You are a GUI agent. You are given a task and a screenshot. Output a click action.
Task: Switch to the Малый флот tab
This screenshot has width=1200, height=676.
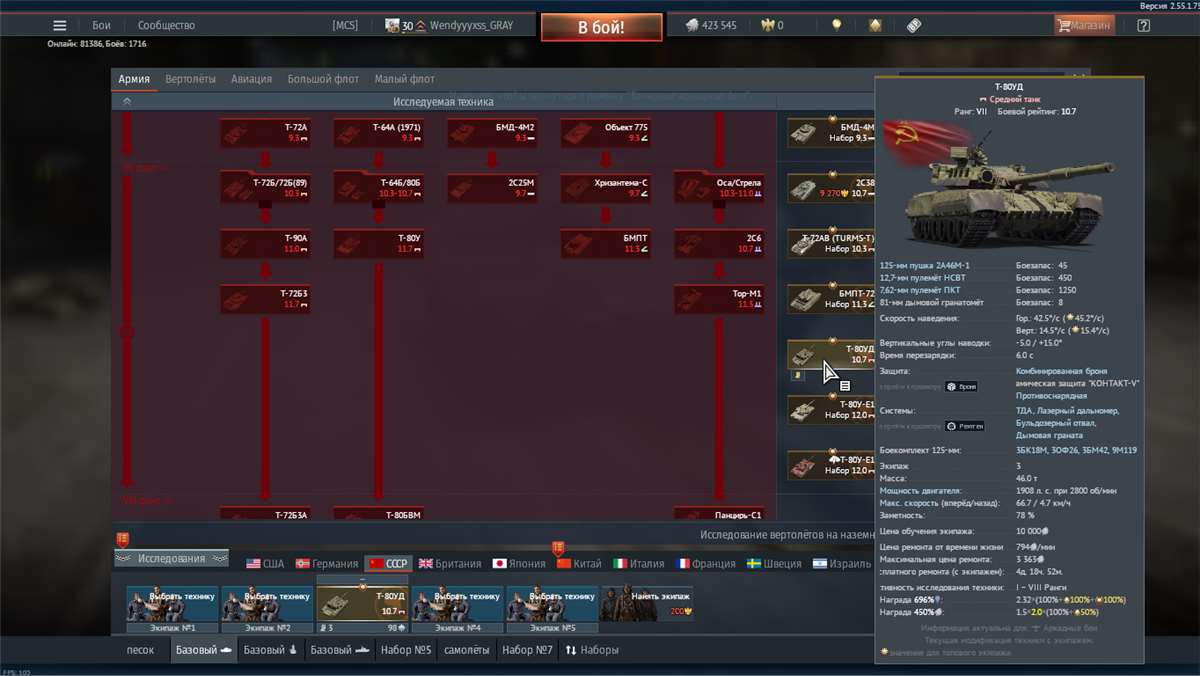(404, 79)
